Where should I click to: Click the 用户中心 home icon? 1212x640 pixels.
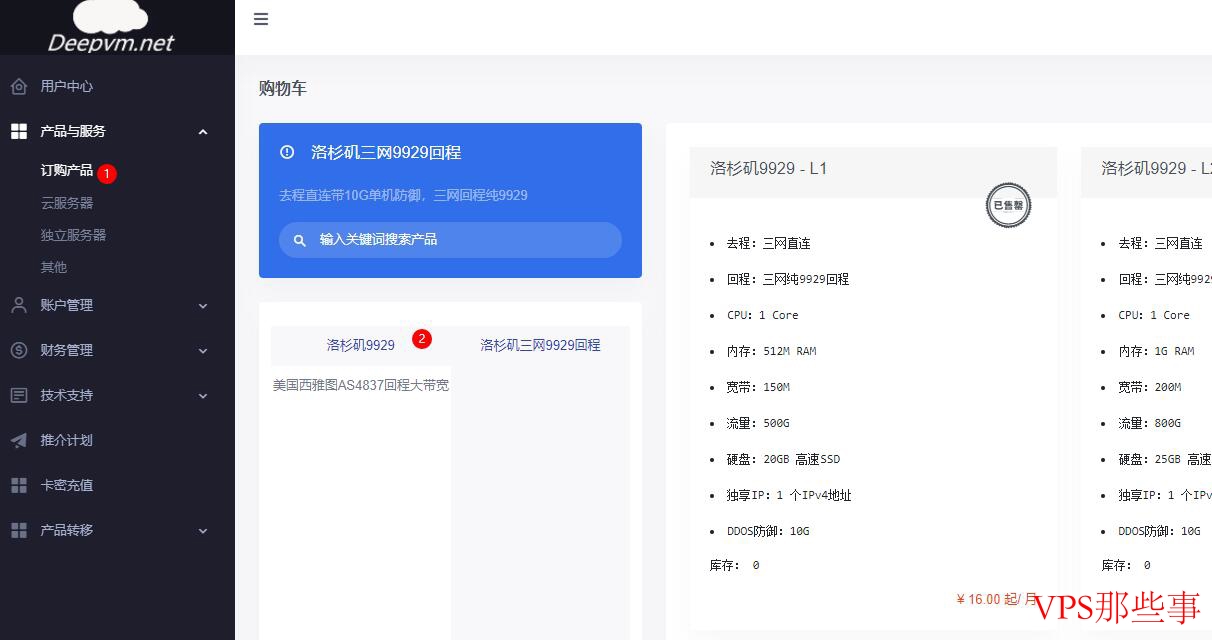pos(19,86)
